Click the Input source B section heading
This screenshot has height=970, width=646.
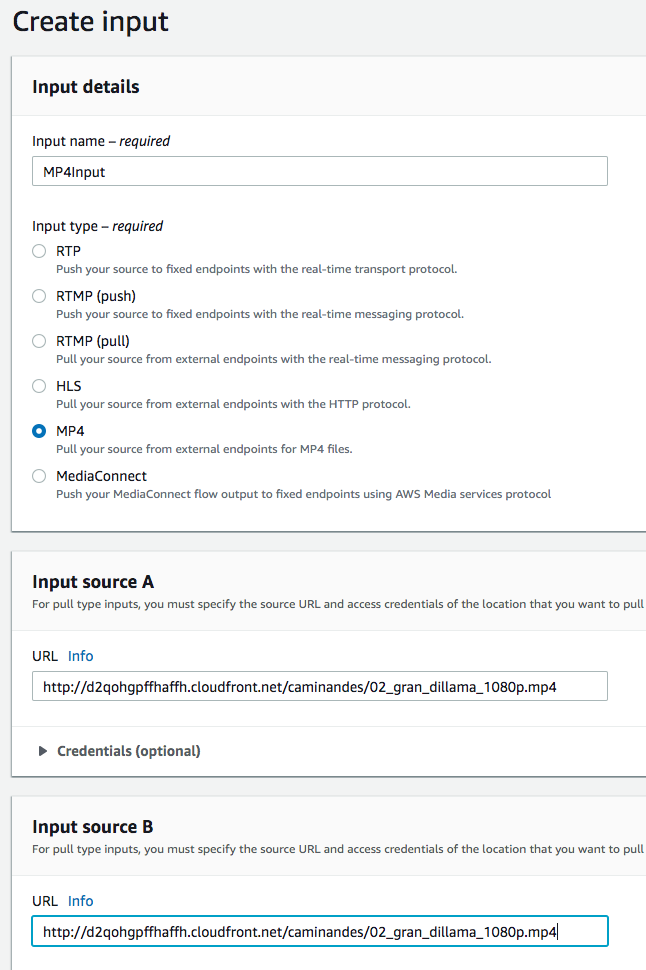[x=93, y=827]
